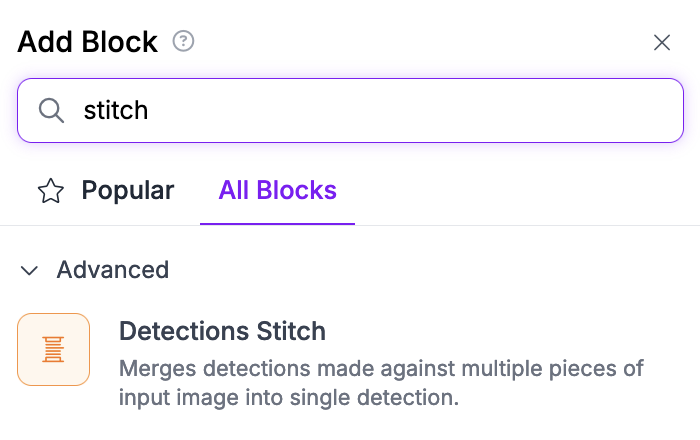Open help for Add Block
This screenshot has width=700, height=440.
tap(183, 42)
